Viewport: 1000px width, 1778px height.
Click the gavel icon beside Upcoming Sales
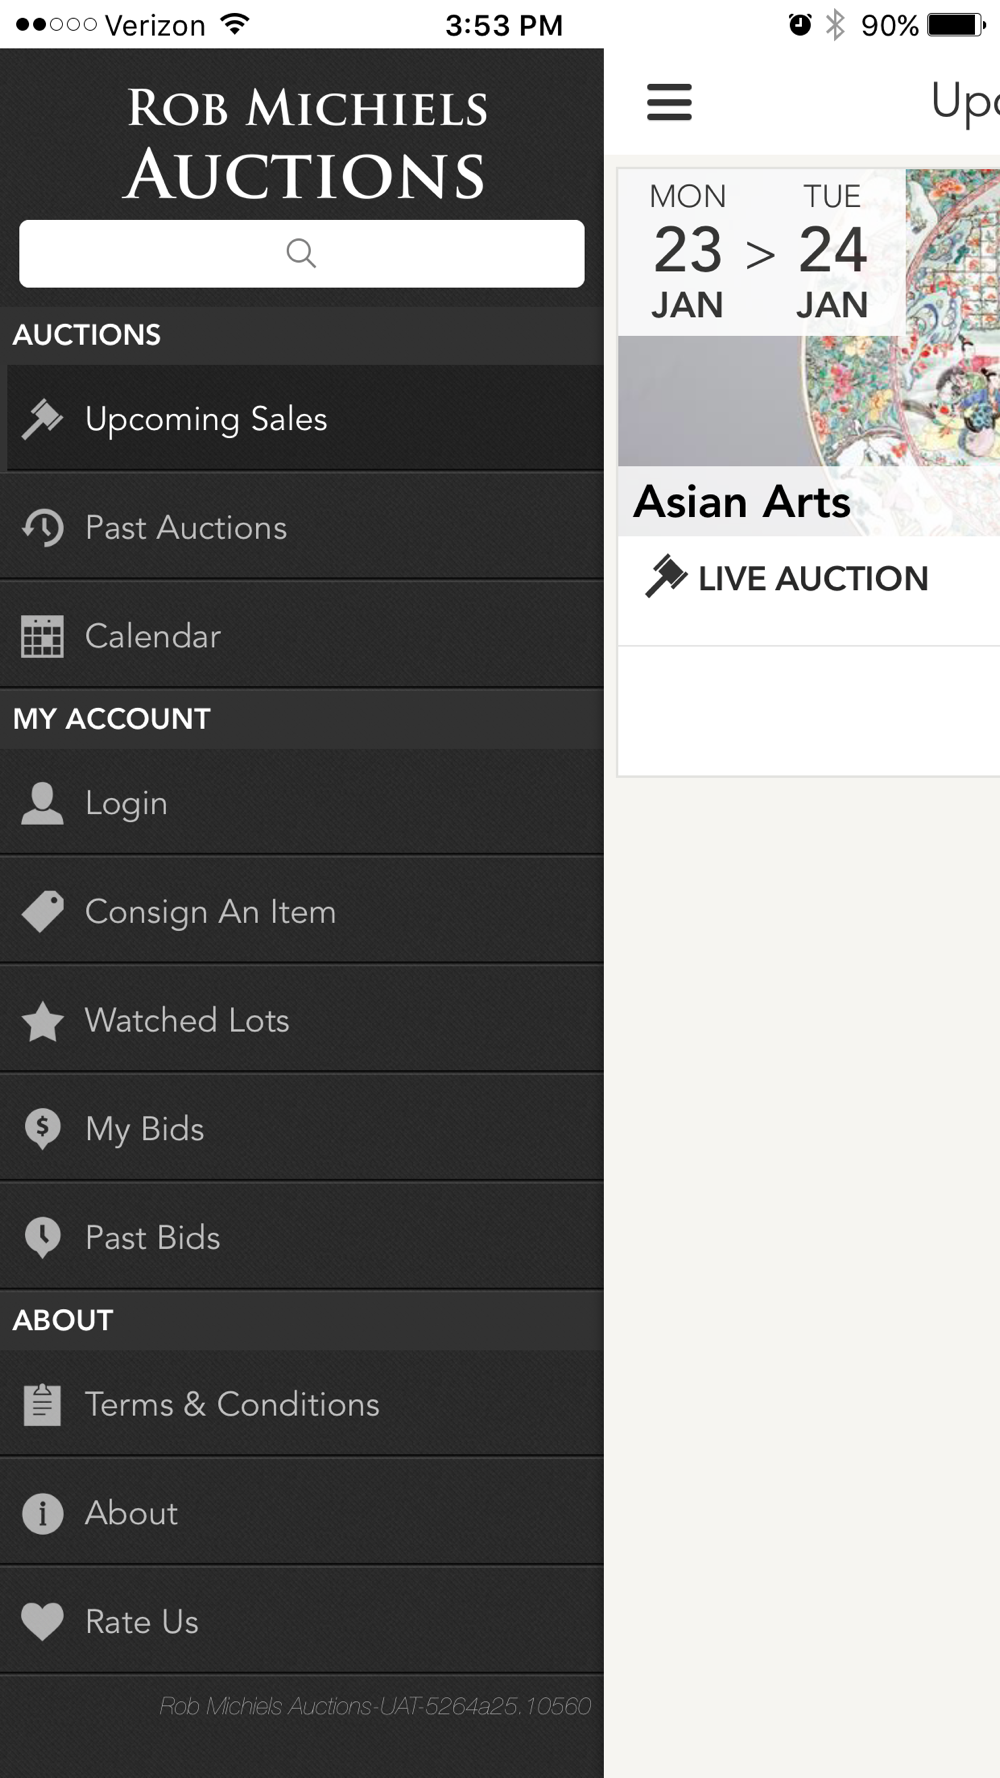[42, 419]
